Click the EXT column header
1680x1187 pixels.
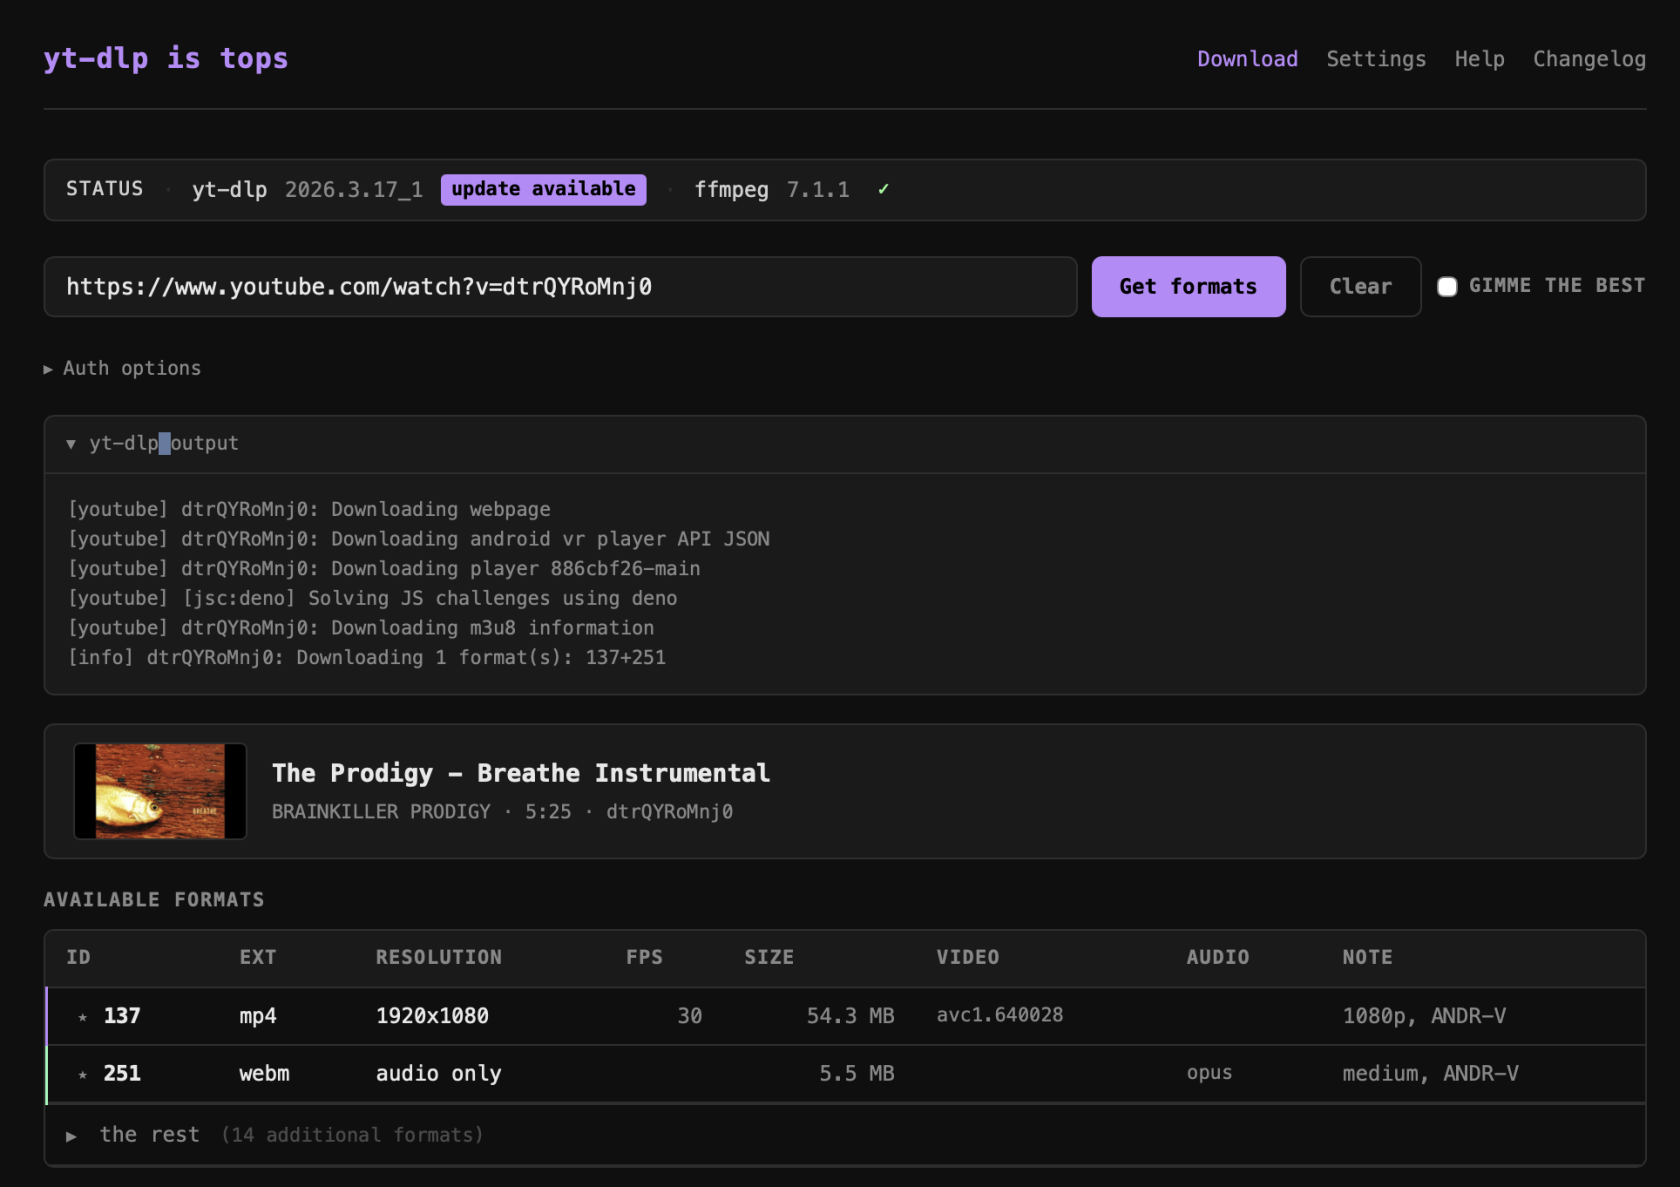257,957
